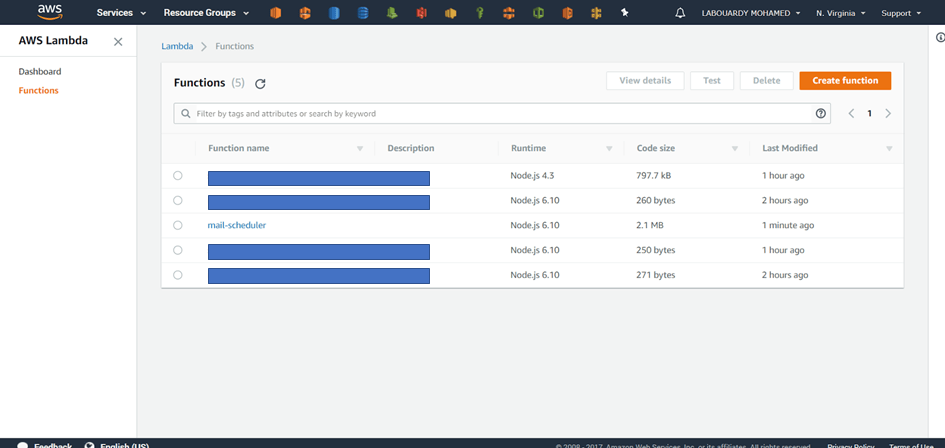This screenshot has height=448, width=945.
Task: Open the red S3 shortcut icon
Action: point(421,13)
